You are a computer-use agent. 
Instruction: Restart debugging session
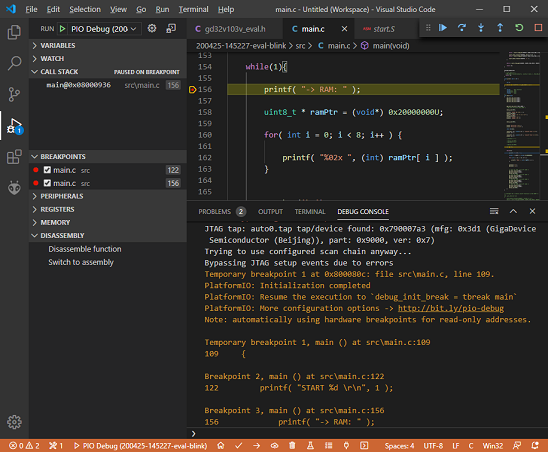click(x=519, y=28)
